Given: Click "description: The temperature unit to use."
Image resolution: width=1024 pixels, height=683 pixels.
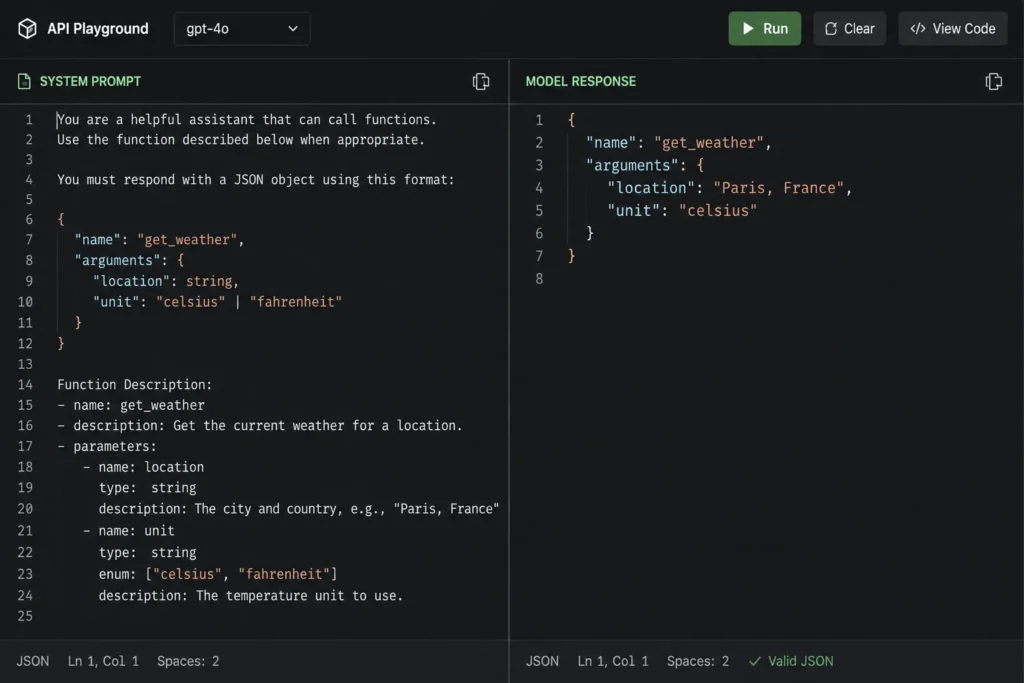Looking at the screenshot, I should pos(251,596).
